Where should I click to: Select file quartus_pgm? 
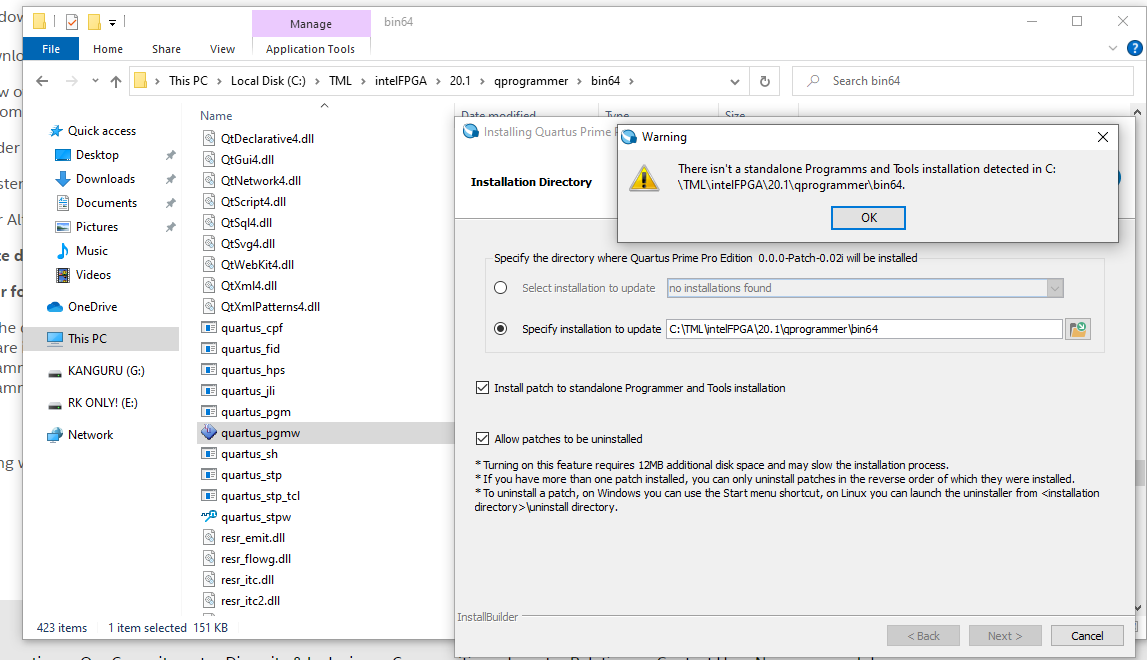coord(255,412)
